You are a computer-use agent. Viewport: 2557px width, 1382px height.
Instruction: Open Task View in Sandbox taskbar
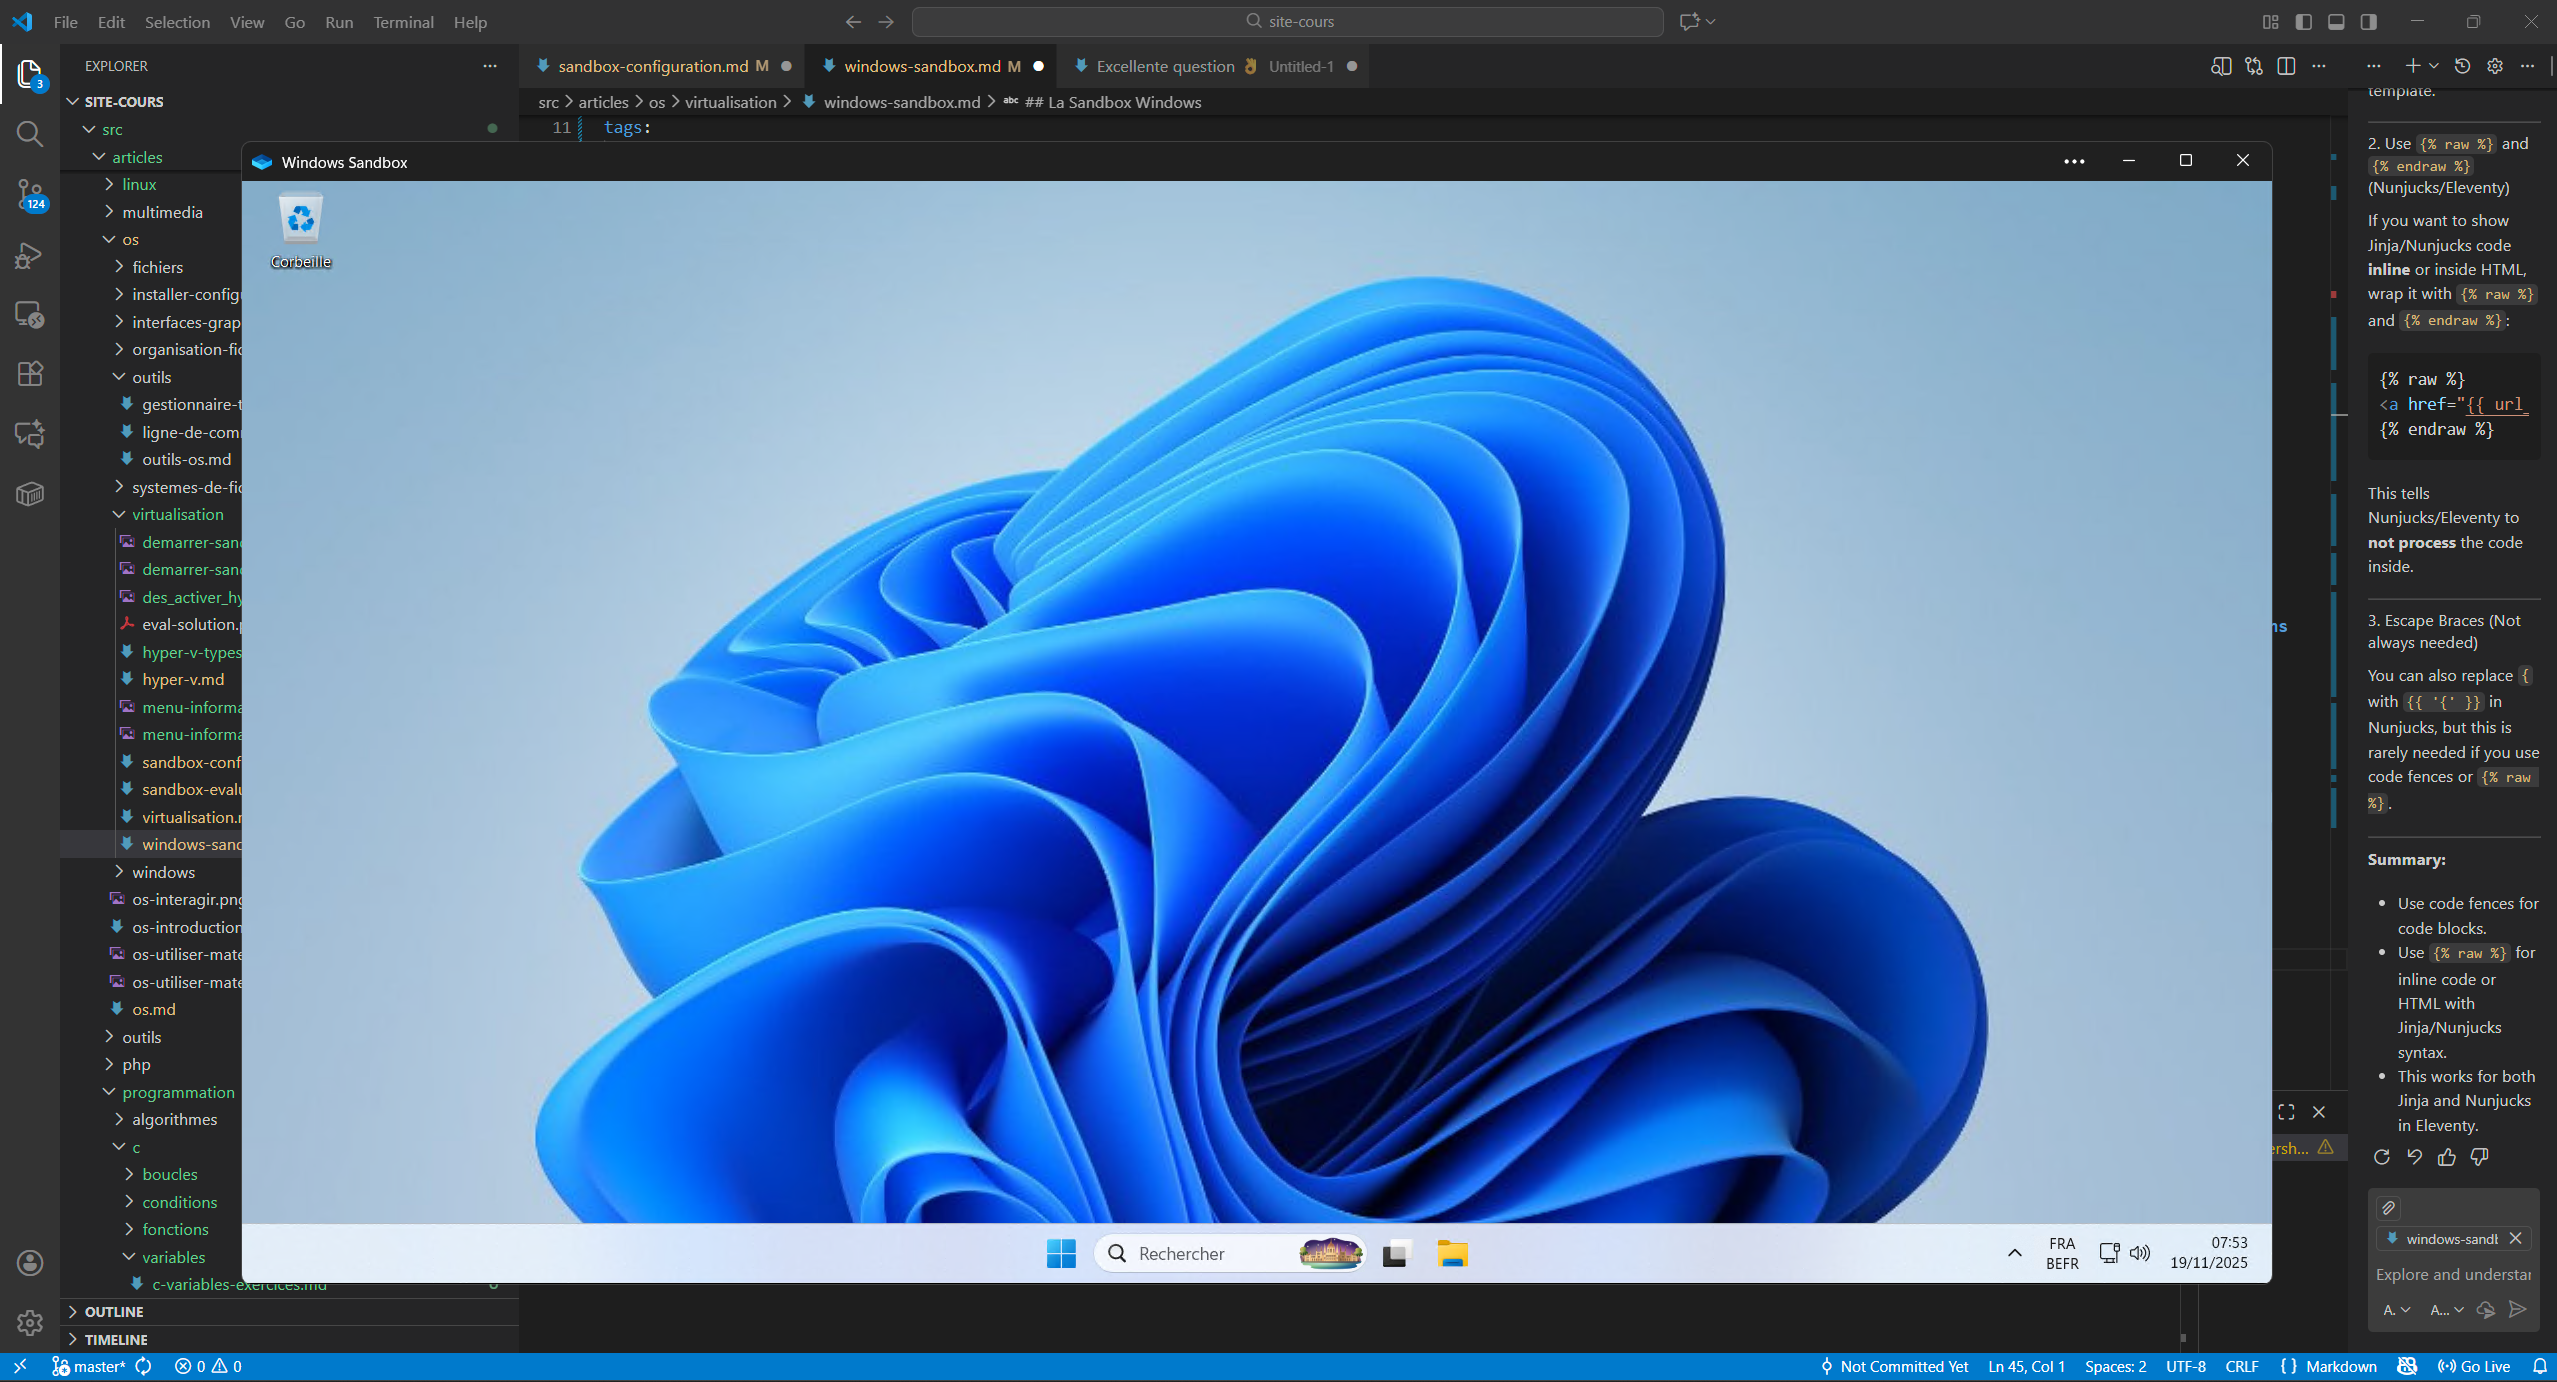tap(1396, 1253)
